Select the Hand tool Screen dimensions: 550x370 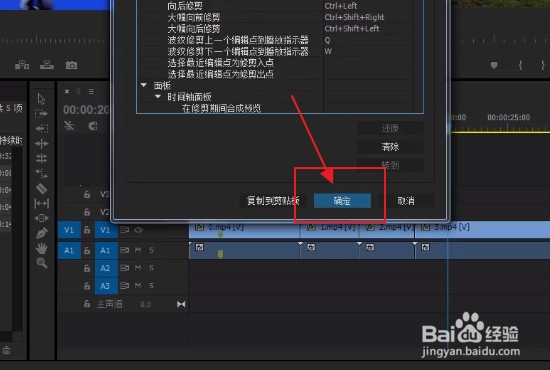[x=41, y=248]
